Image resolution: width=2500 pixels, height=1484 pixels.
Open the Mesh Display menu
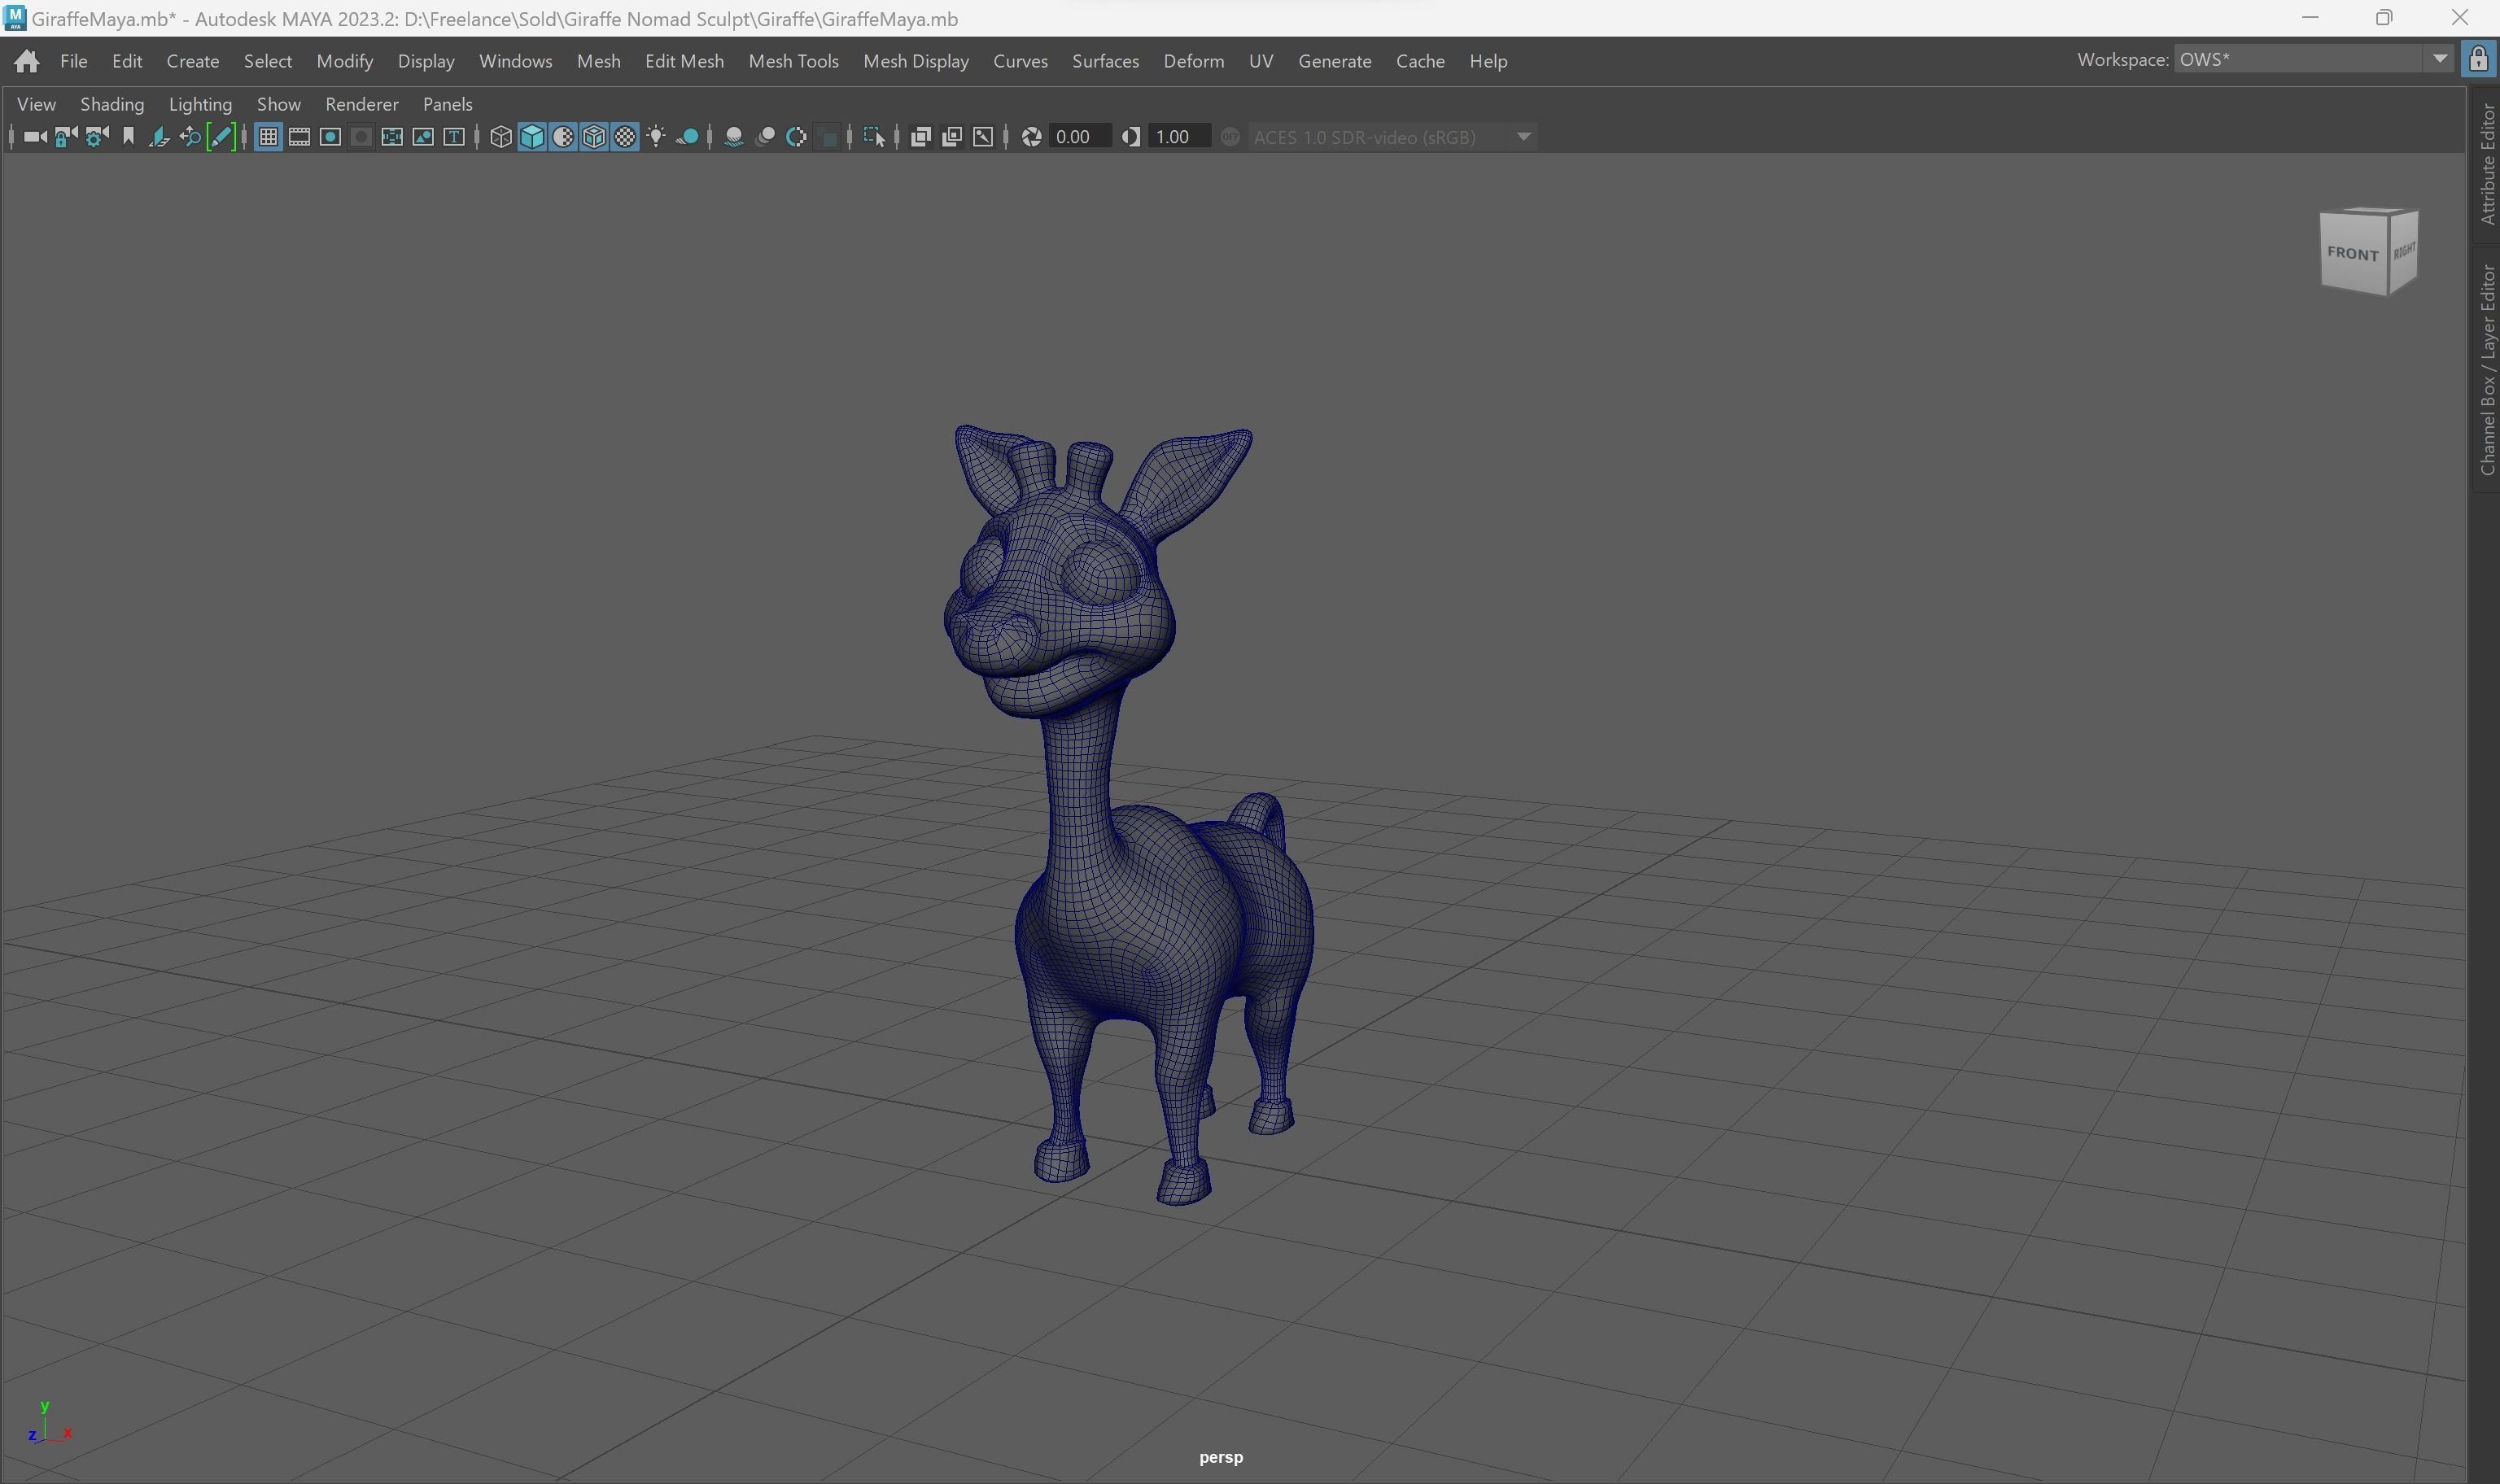pos(916,61)
